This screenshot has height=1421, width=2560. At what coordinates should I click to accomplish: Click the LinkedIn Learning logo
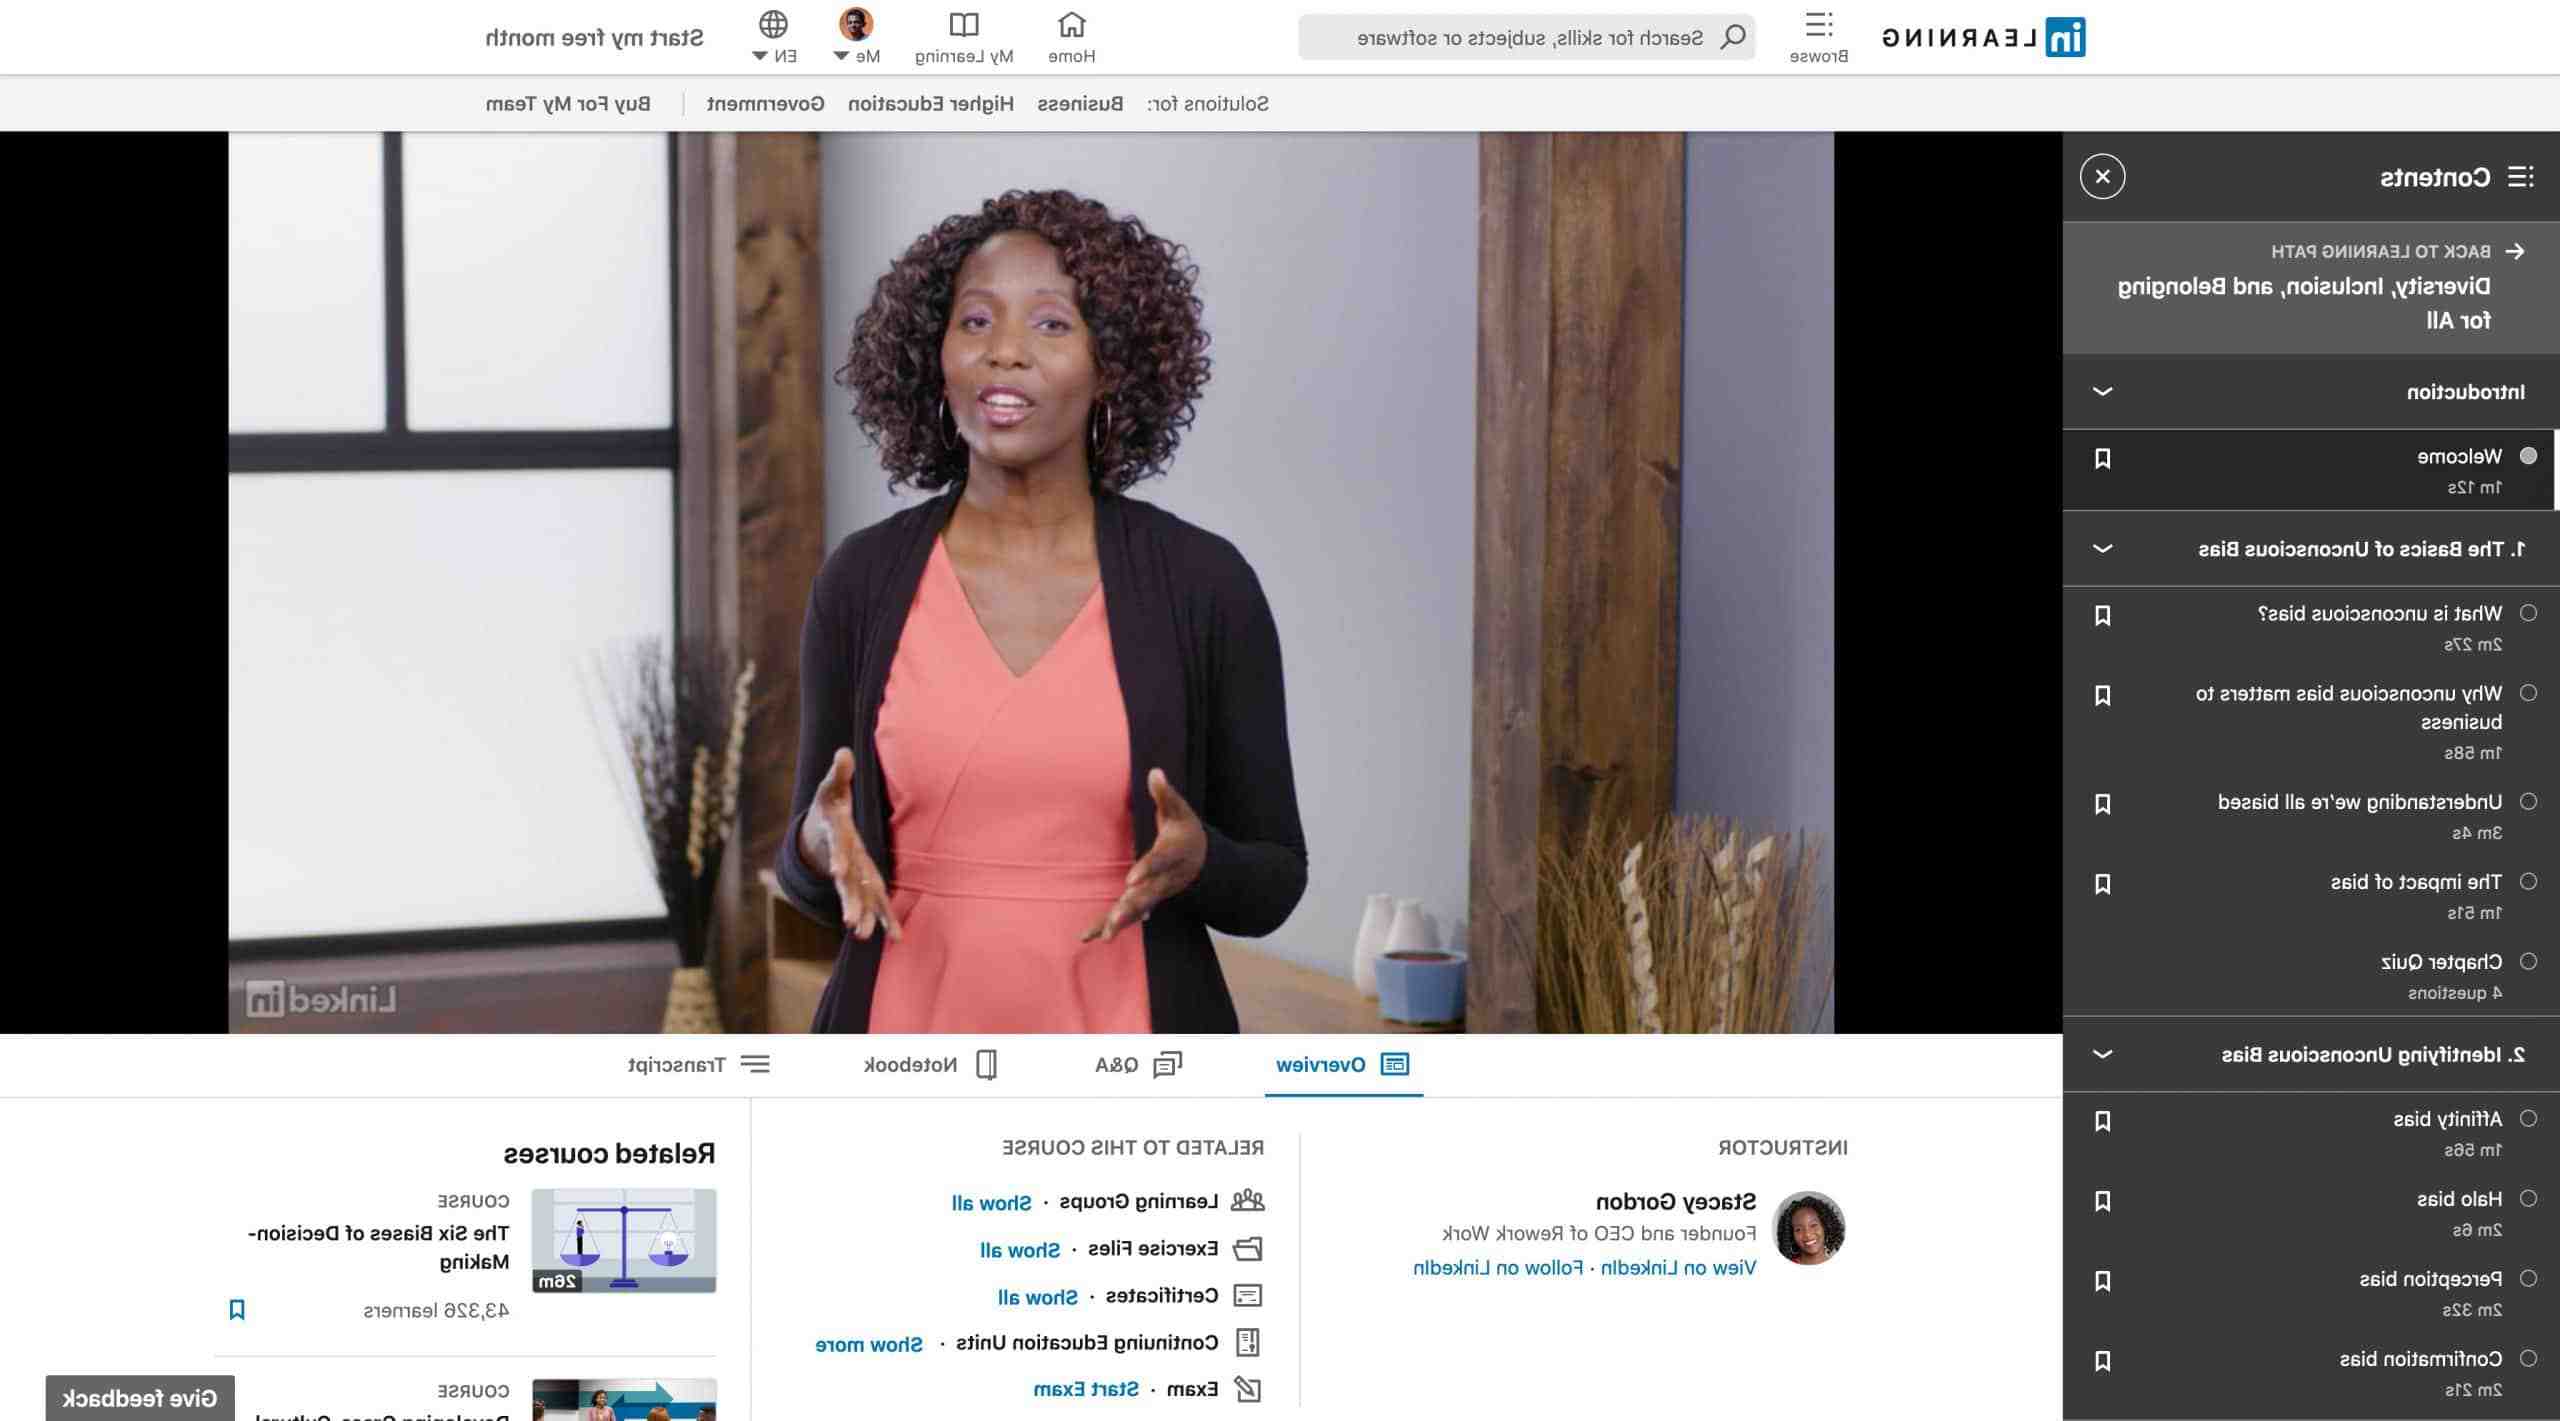point(1984,38)
